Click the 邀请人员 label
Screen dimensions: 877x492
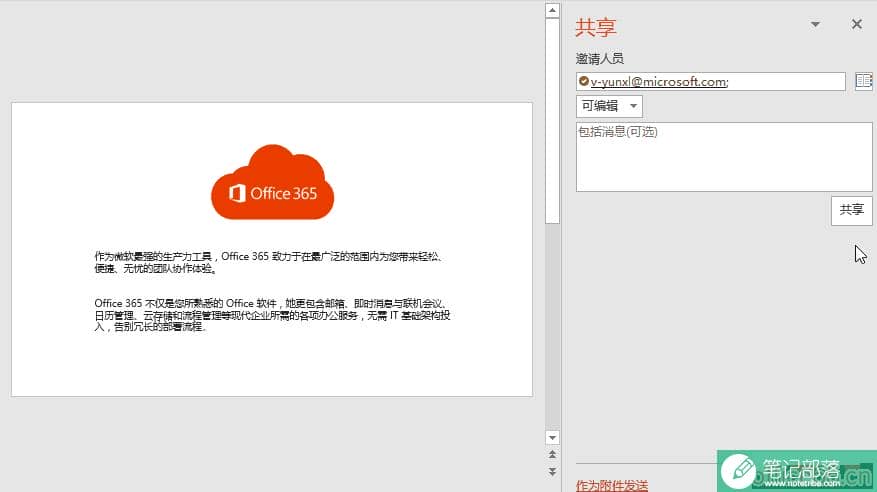(600, 58)
